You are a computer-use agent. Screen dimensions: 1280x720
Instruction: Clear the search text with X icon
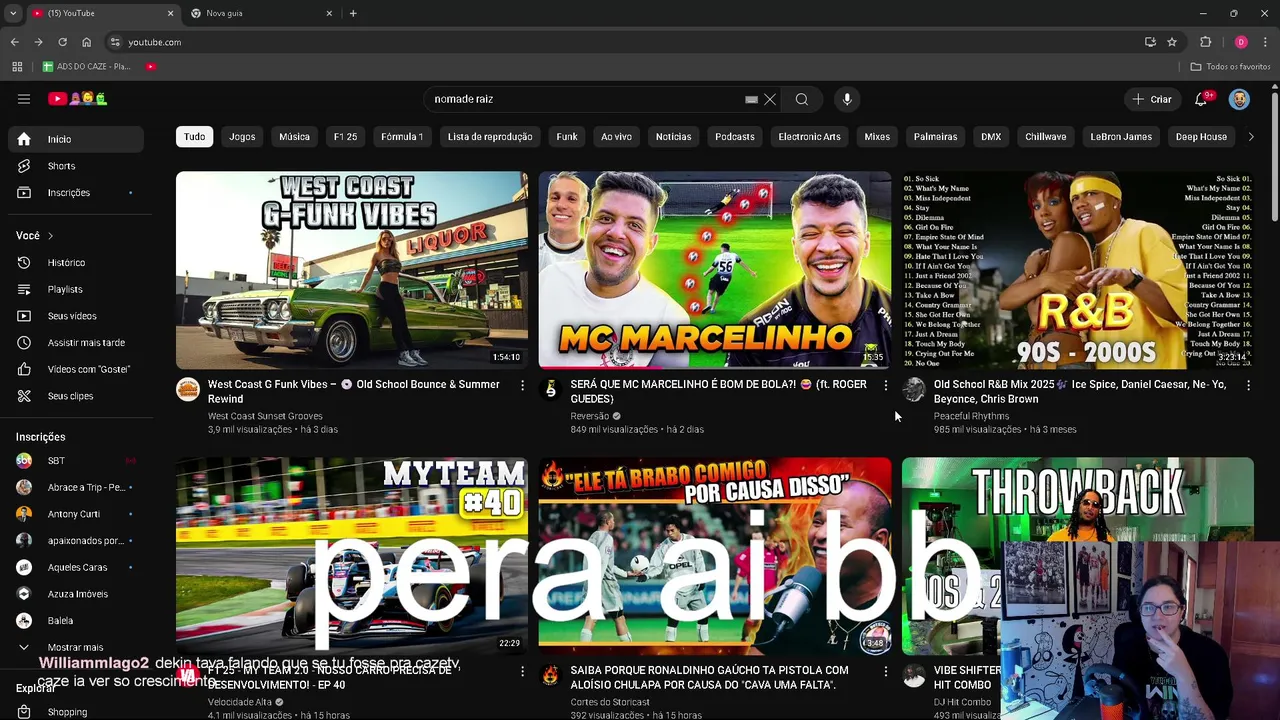770,99
